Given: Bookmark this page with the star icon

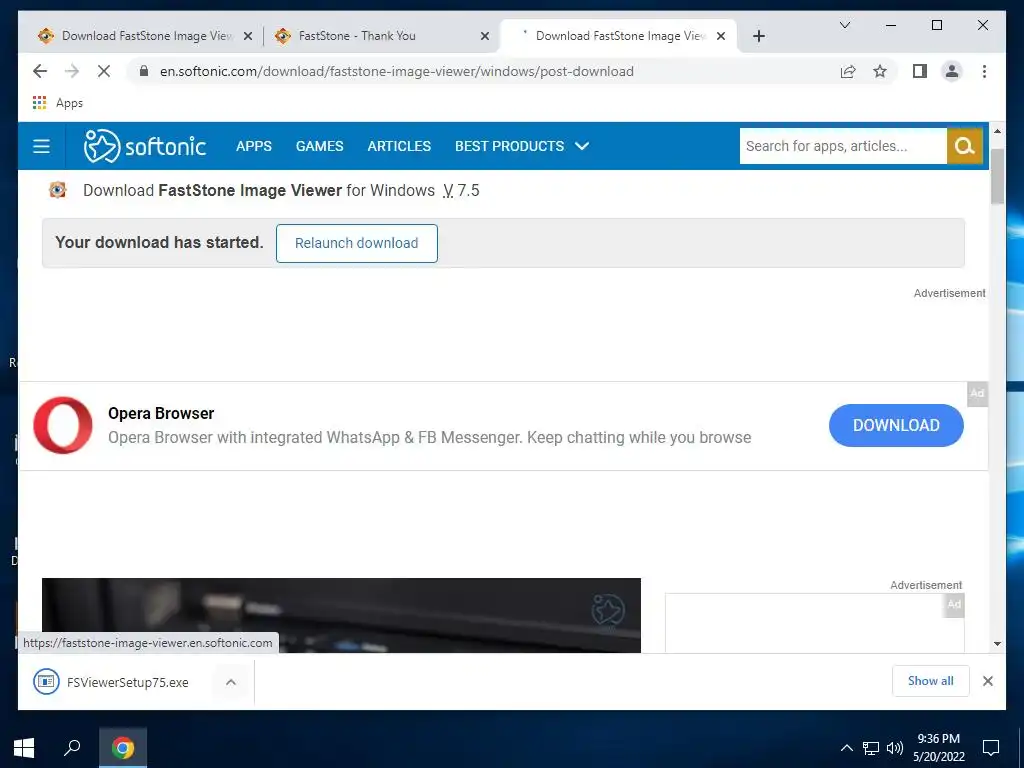Looking at the screenshot, I should (880, 71).
